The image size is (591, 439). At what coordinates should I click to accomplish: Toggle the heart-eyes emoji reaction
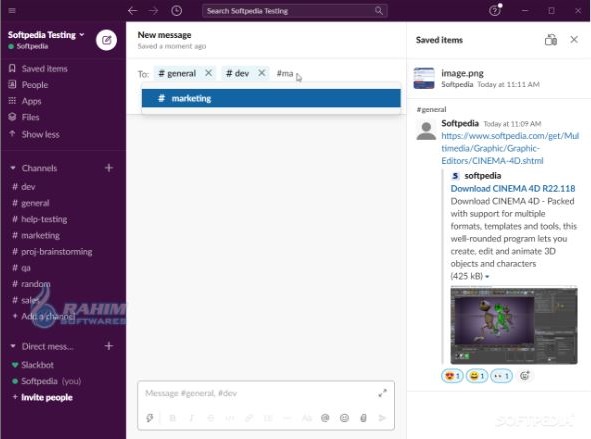452,376
